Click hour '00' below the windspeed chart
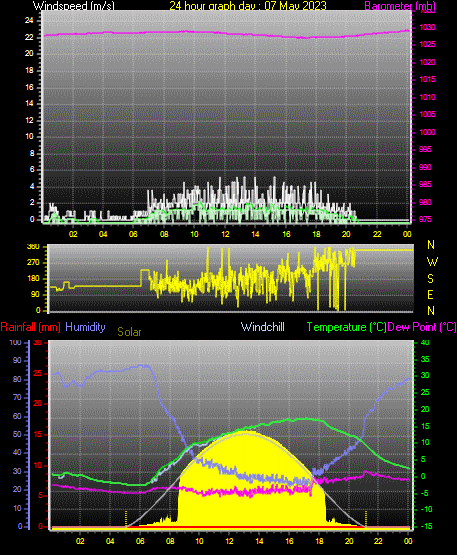Image resolution: width=457 pixels, height=555 pixels. click(407, 234)
